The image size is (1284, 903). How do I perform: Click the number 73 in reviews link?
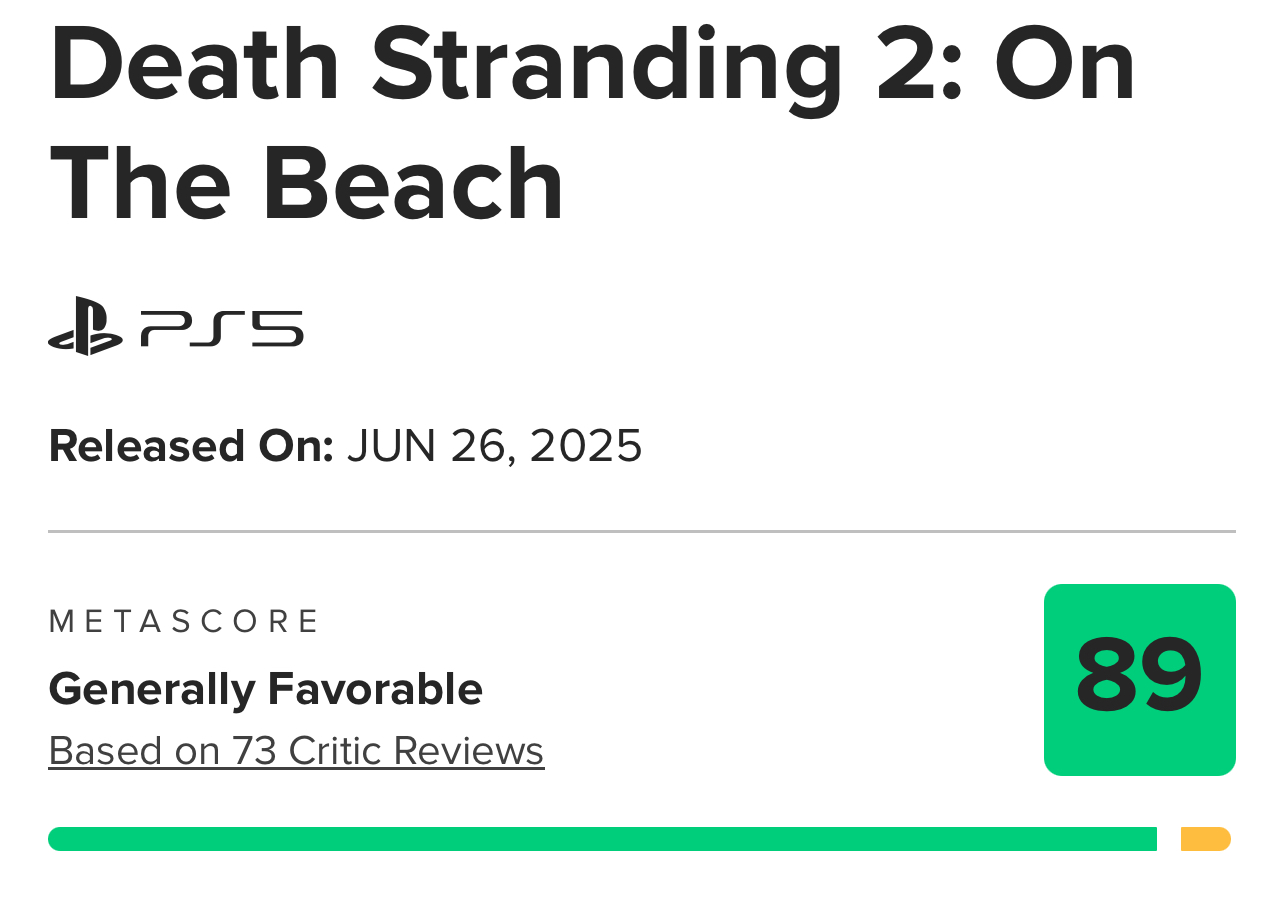tap(255, 751)
